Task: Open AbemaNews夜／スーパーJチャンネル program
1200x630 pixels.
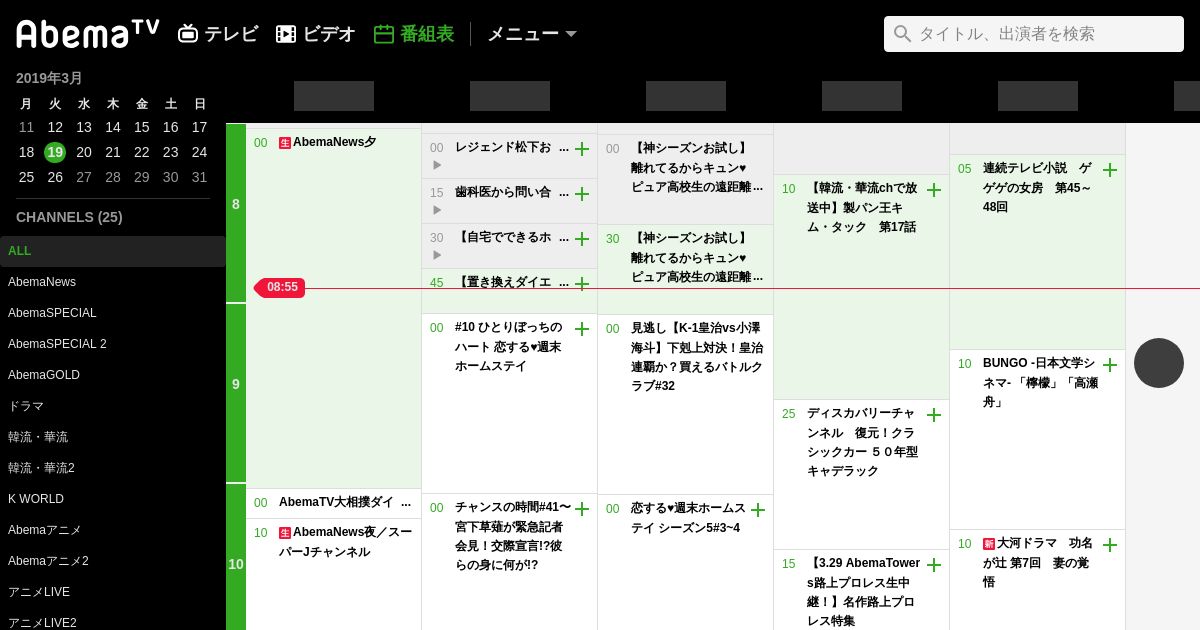Action: point(333,574)
